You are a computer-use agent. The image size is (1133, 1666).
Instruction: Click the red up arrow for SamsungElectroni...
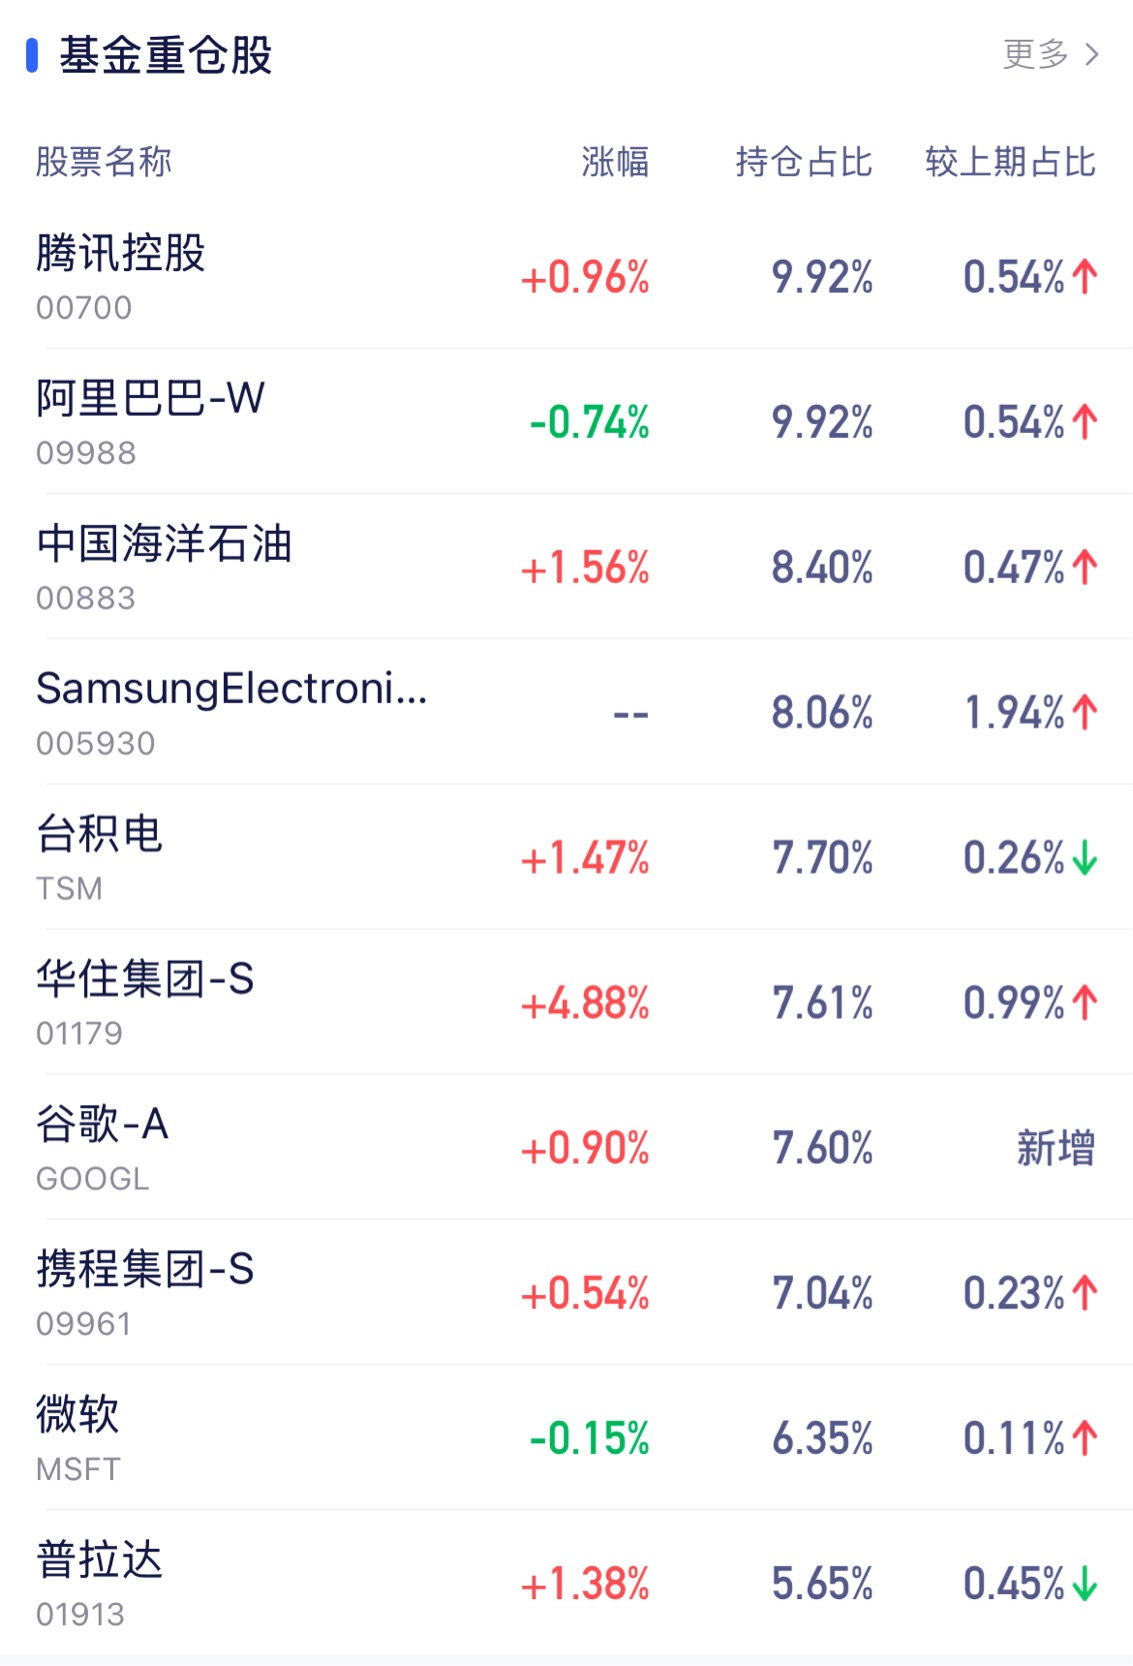tap(1085, 713)
